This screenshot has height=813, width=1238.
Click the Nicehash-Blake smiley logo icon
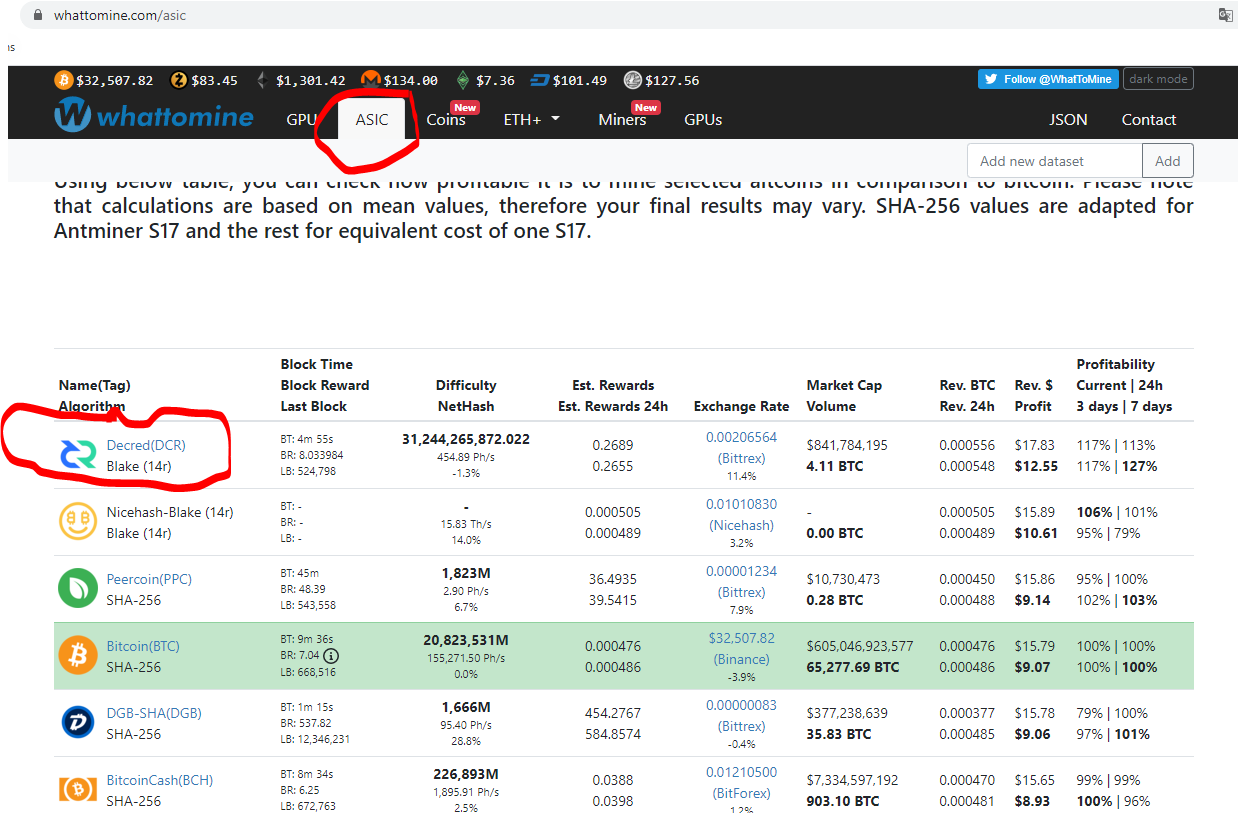(x=77, y=522)
